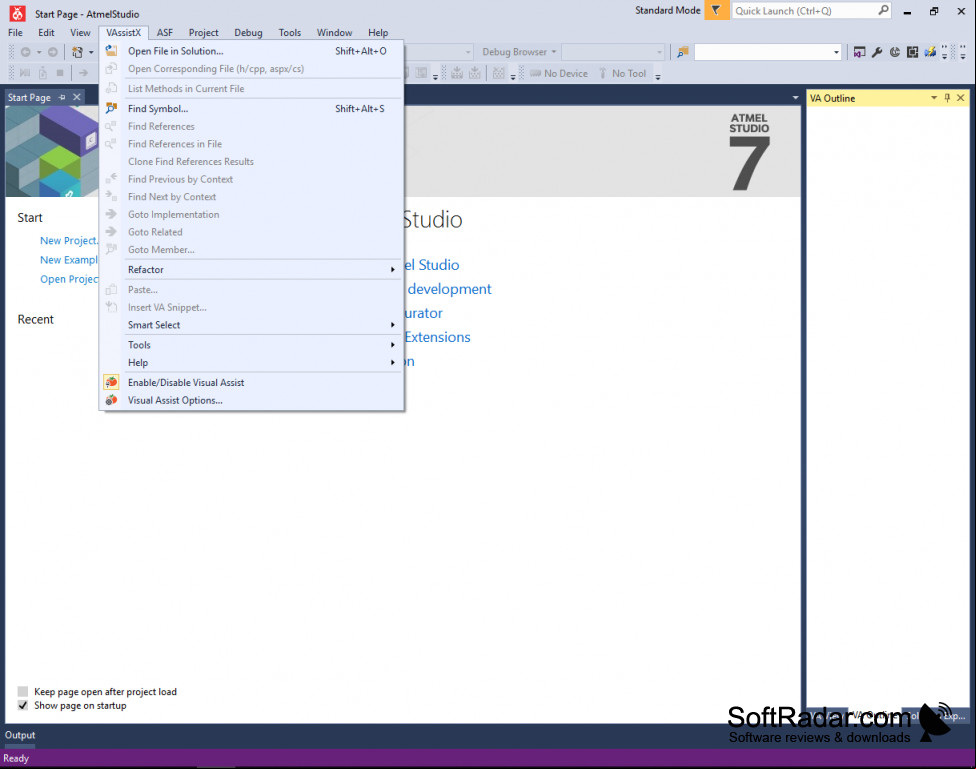Open the Project menu
The image size is (976, 769).
tap(204, 32)
